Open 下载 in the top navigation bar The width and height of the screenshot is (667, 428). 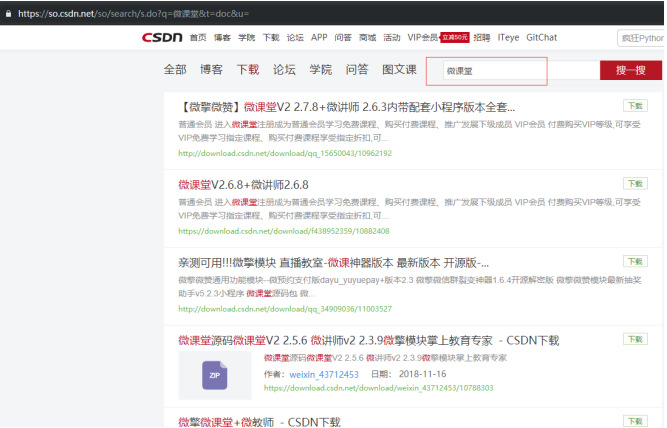coord(271,37)
